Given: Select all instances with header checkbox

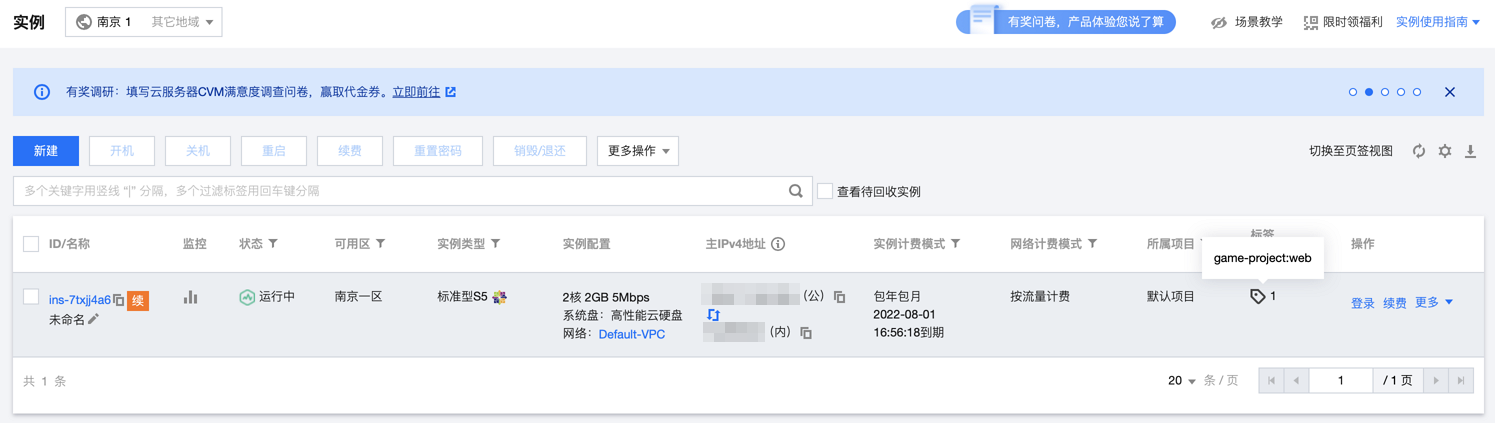Looking at the screenshot, I should (31, 244).
